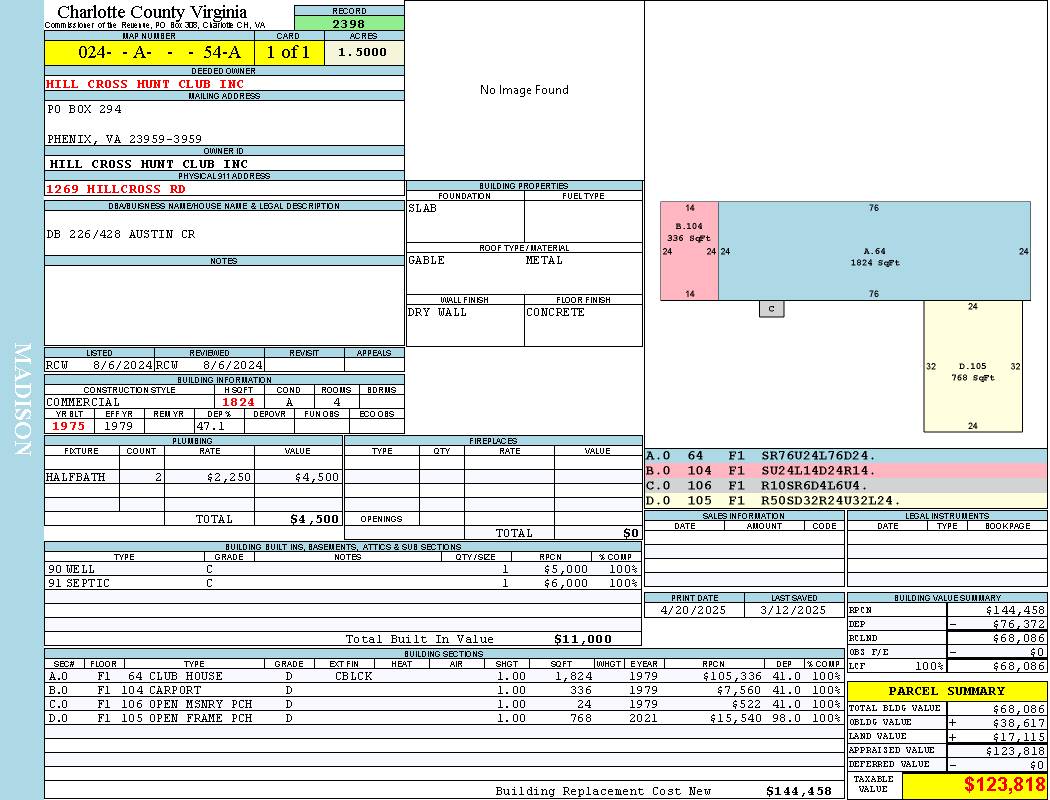The width and height of the screenshot is (1050, 800).
Task: Click the LAND VALUE $17,115
Action: click(x=1019, y=737)
